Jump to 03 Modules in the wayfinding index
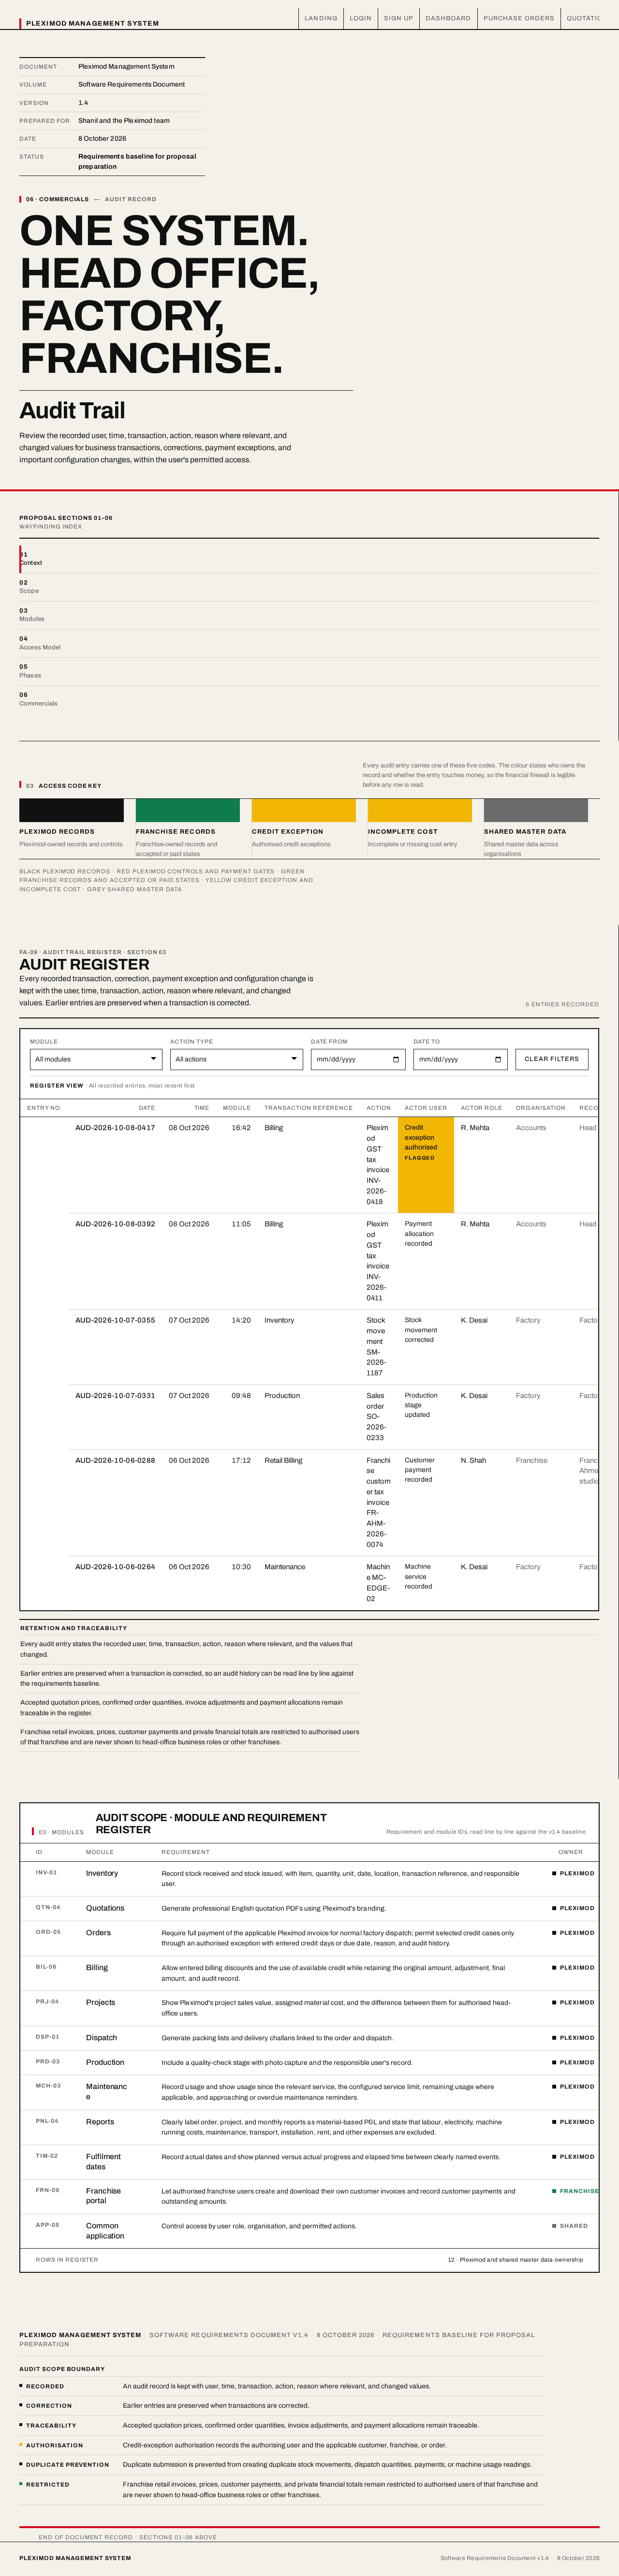The width and height of the screenshot is (619, 2576). click(309, 615)
